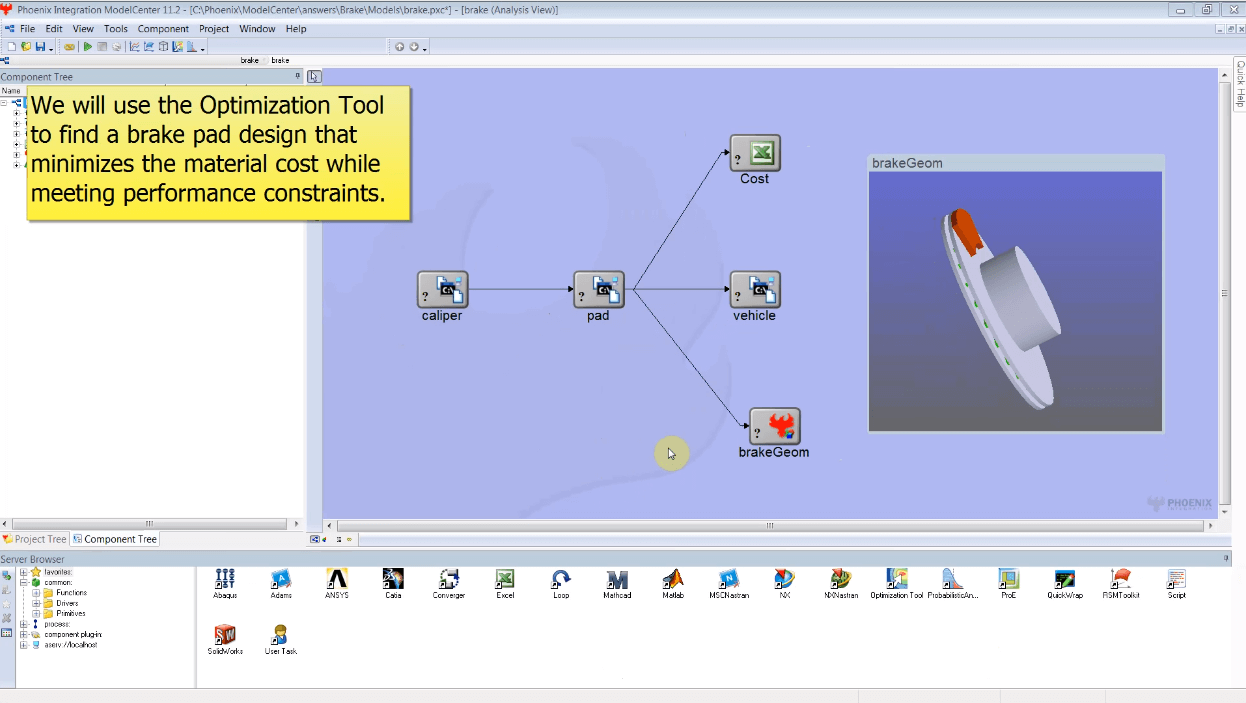The height and width of the screenshot is (703, 1246).
Task: Click the Component Tree horizontal scrollbar
Action: point(150,523)
